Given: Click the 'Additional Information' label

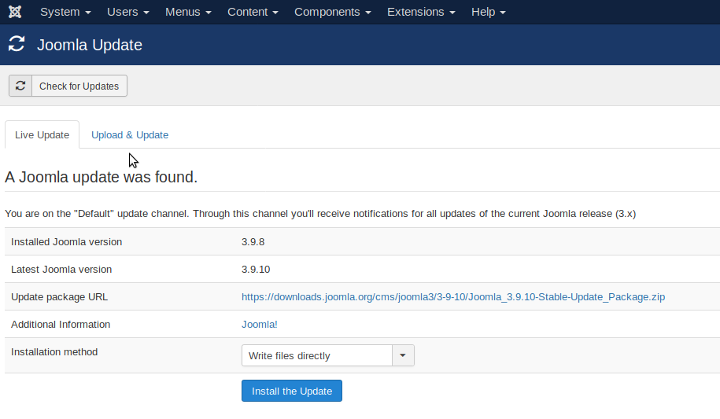Looking at the screenshot, I should pyautogui.click(x=61, y=324).
